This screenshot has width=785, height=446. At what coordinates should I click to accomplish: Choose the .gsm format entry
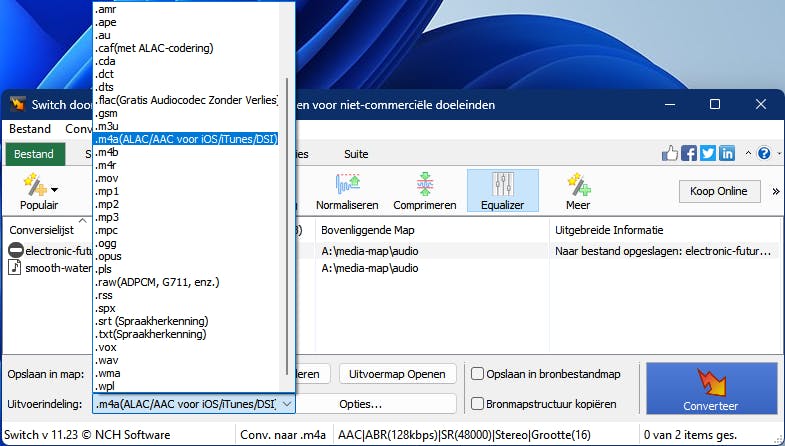186,113
